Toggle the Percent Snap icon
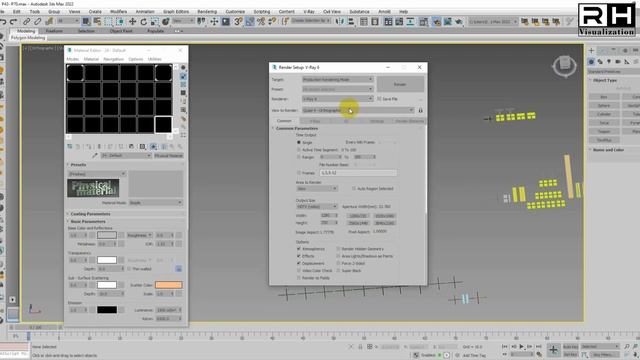Screen dimensions: 640x360 261,22
